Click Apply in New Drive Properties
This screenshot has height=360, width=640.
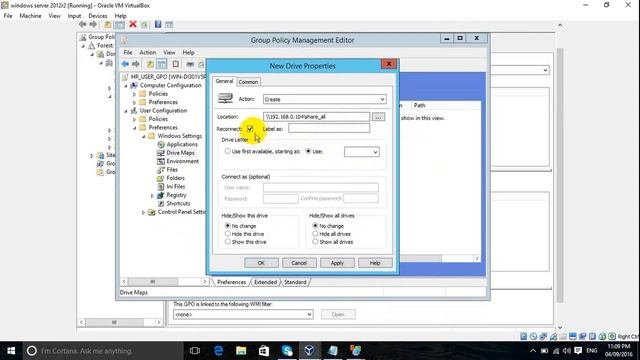(337, 263)
